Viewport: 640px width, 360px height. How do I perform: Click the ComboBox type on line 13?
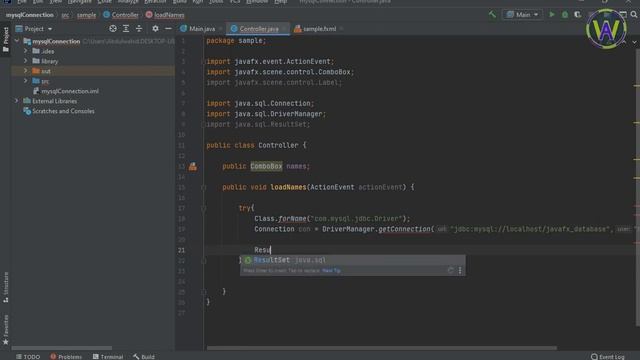point(266,166)
